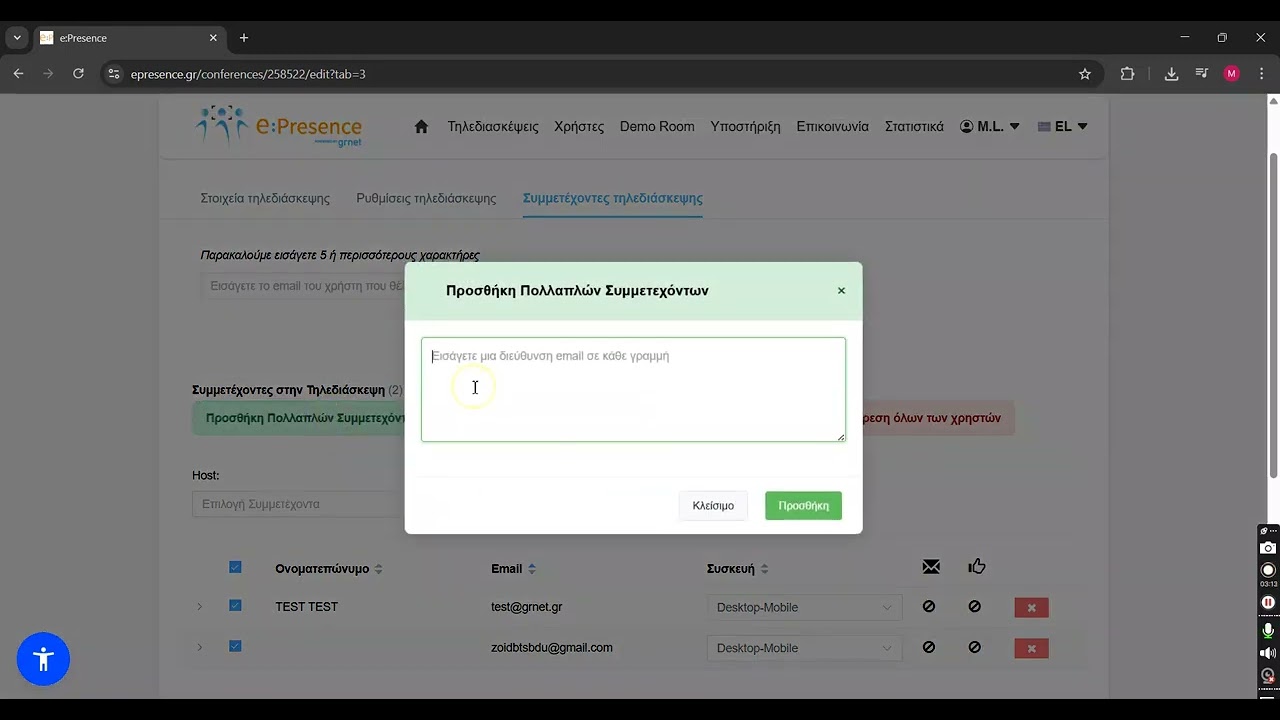Open the Chrome profile avatar M
The image size is (1280, 720).
click(x=1231, y=74)
